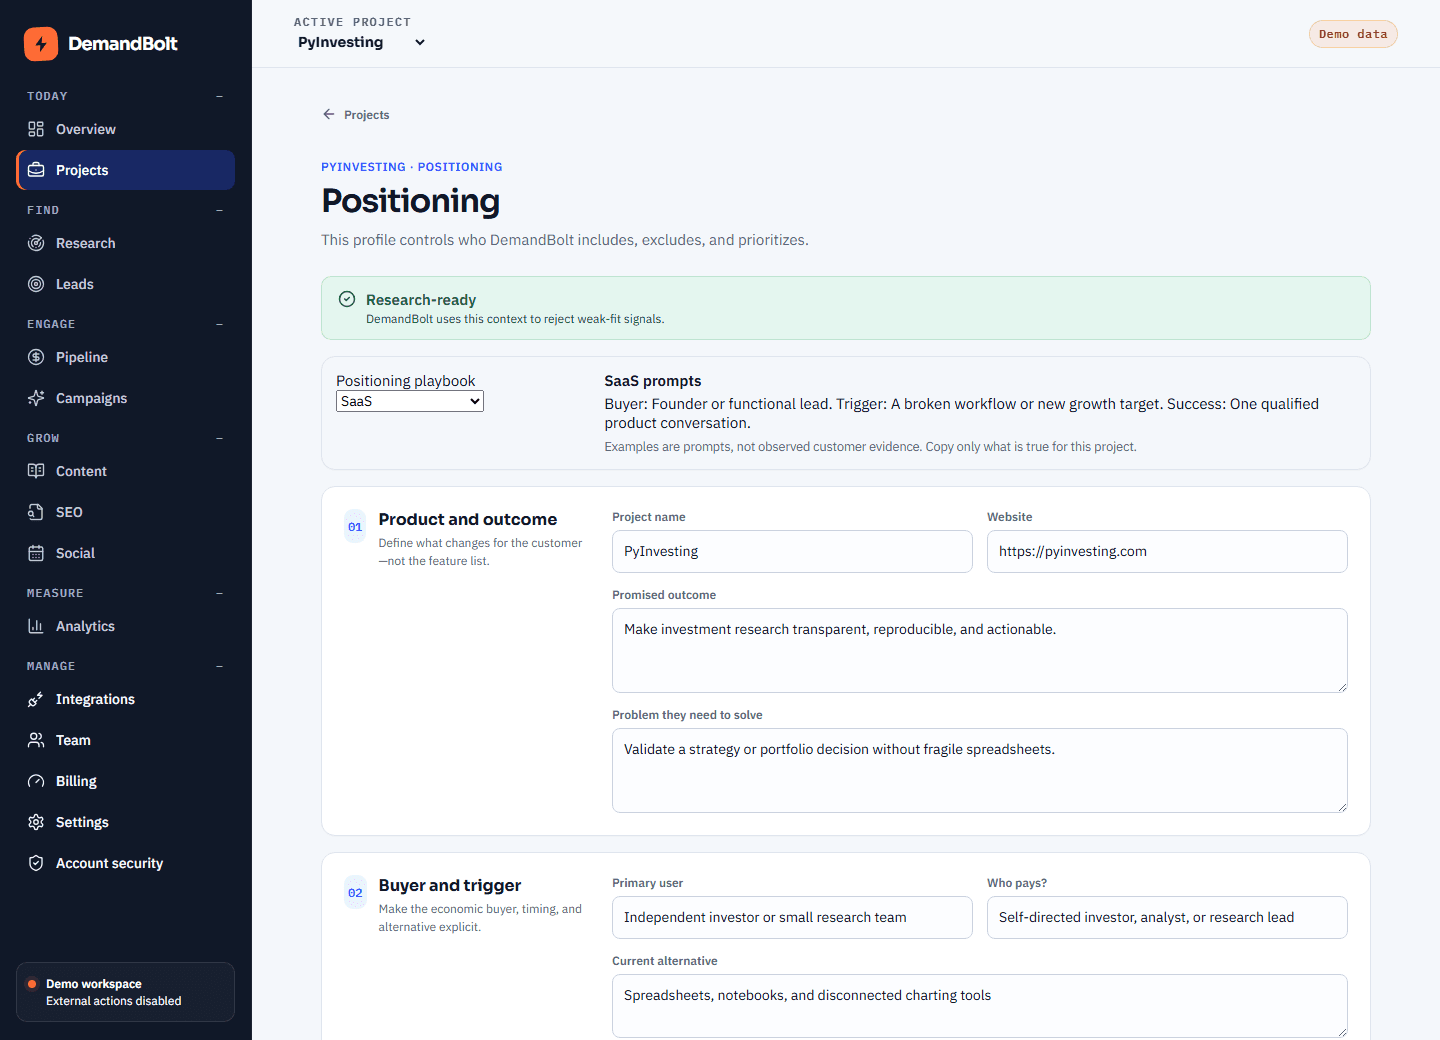Click the Pipeline dollar-coin icon
Viewport: 1440px width, 1040px height.
(x=36, y=357)
